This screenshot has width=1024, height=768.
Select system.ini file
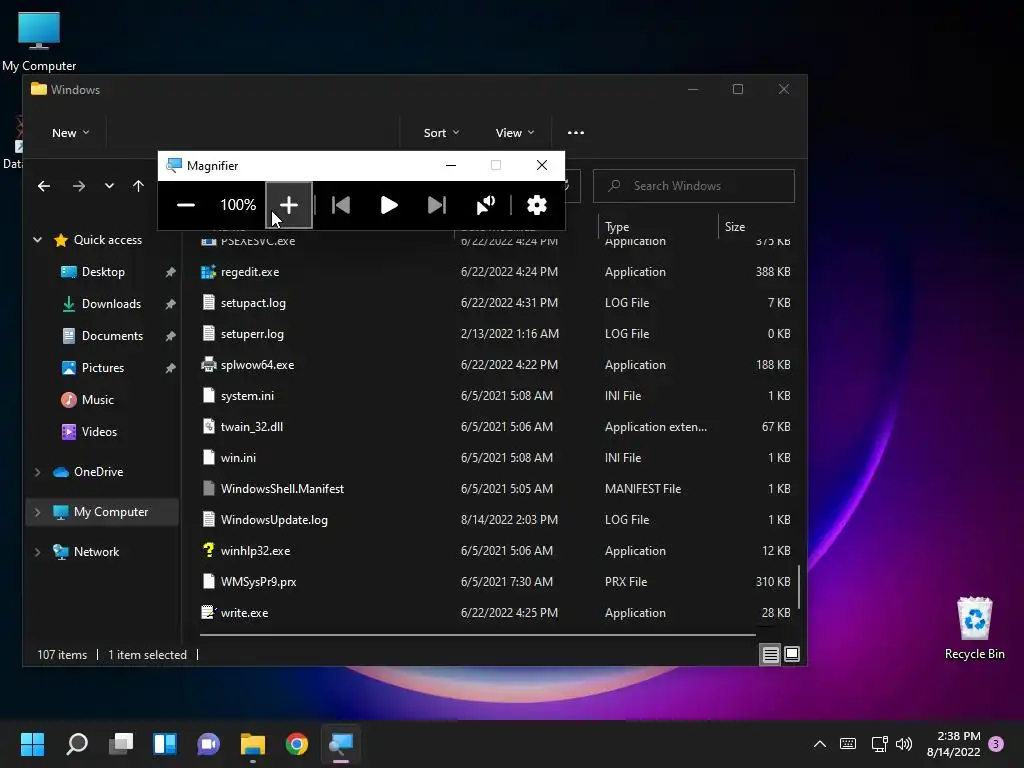(x=247, y=396)
